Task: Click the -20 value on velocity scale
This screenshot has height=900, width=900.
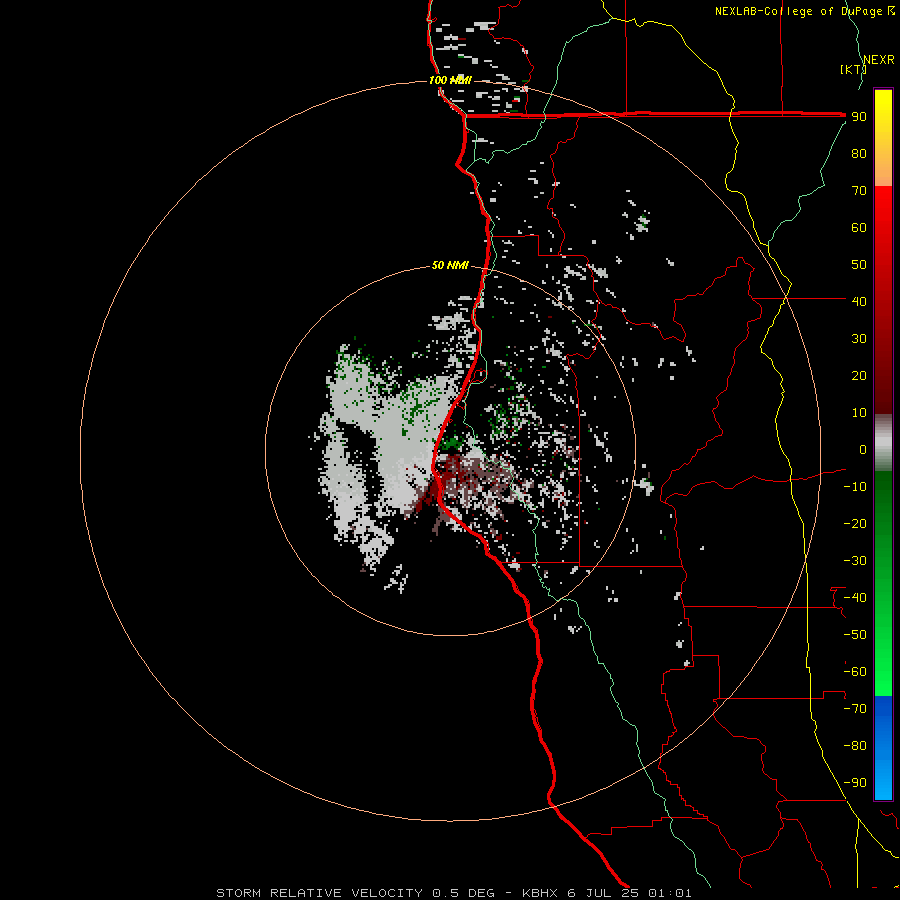Action: pos(855,523)
